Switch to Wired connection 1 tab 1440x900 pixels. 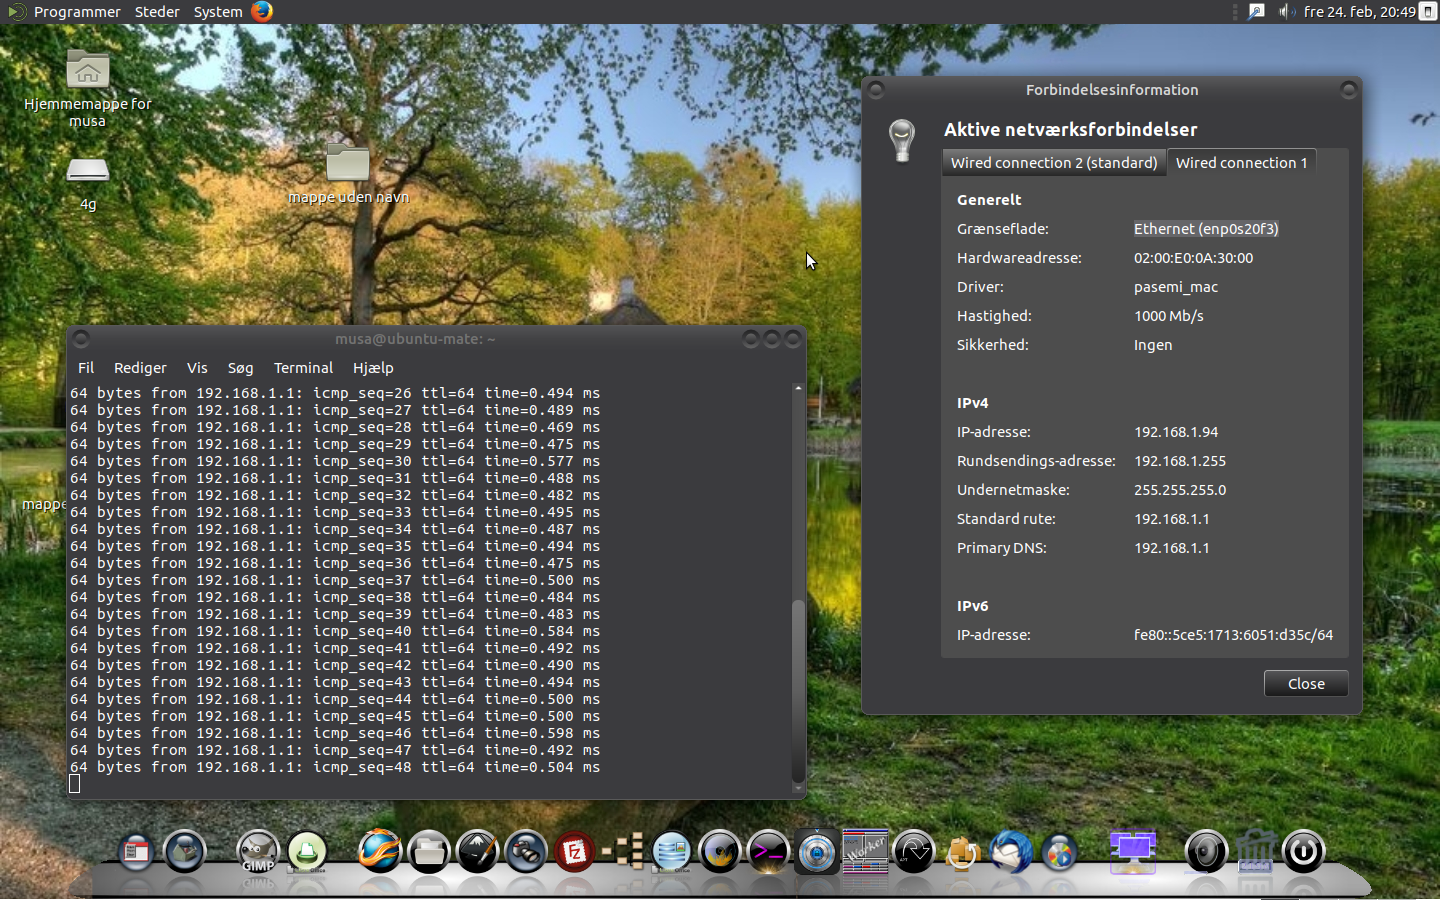[x=1241, y=162]
